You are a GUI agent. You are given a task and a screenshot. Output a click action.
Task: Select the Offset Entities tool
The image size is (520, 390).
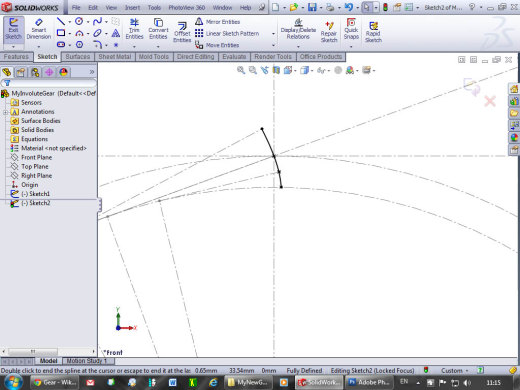182,32
